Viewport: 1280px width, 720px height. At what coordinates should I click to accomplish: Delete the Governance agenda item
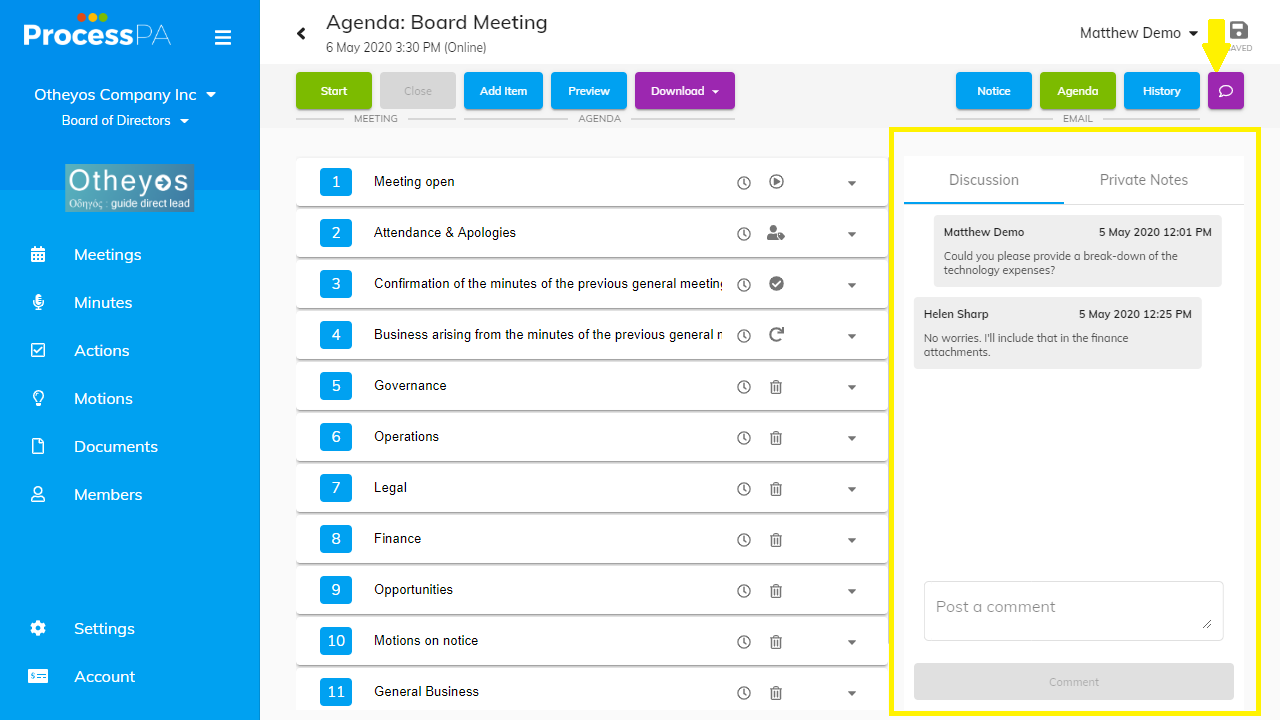pos(776,387)
